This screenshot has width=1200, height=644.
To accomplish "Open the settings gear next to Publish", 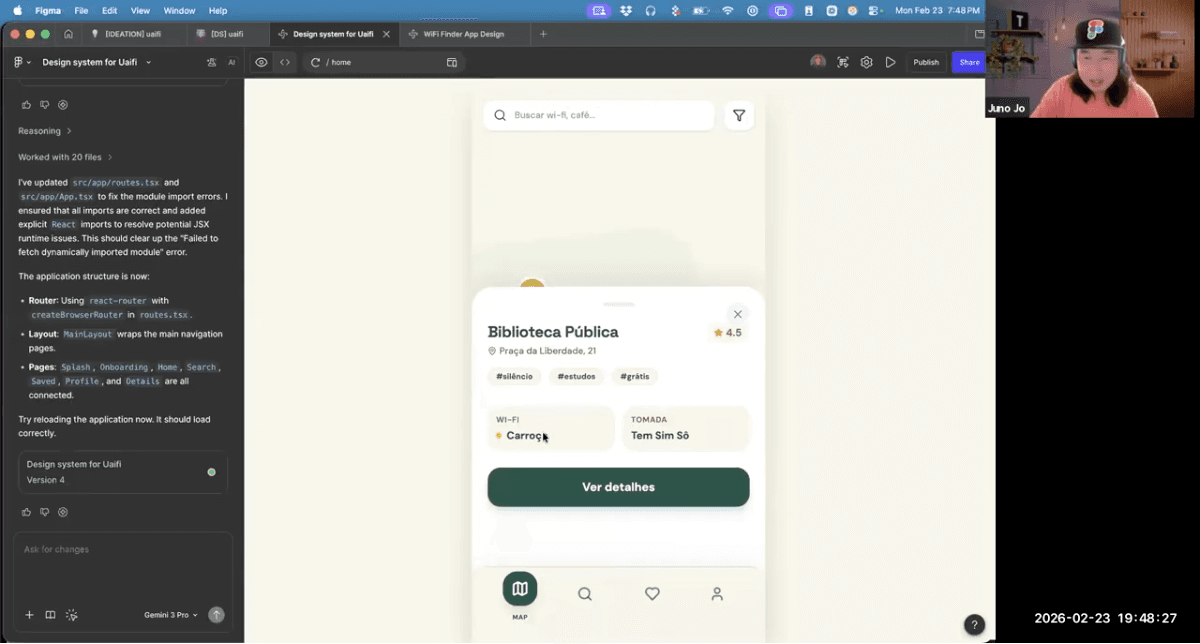I will 866,62.
